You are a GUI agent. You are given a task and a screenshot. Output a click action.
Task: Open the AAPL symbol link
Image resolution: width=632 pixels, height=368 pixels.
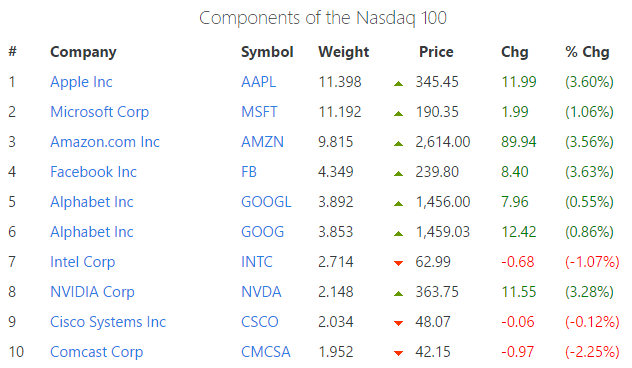click(x=258, y=82)
